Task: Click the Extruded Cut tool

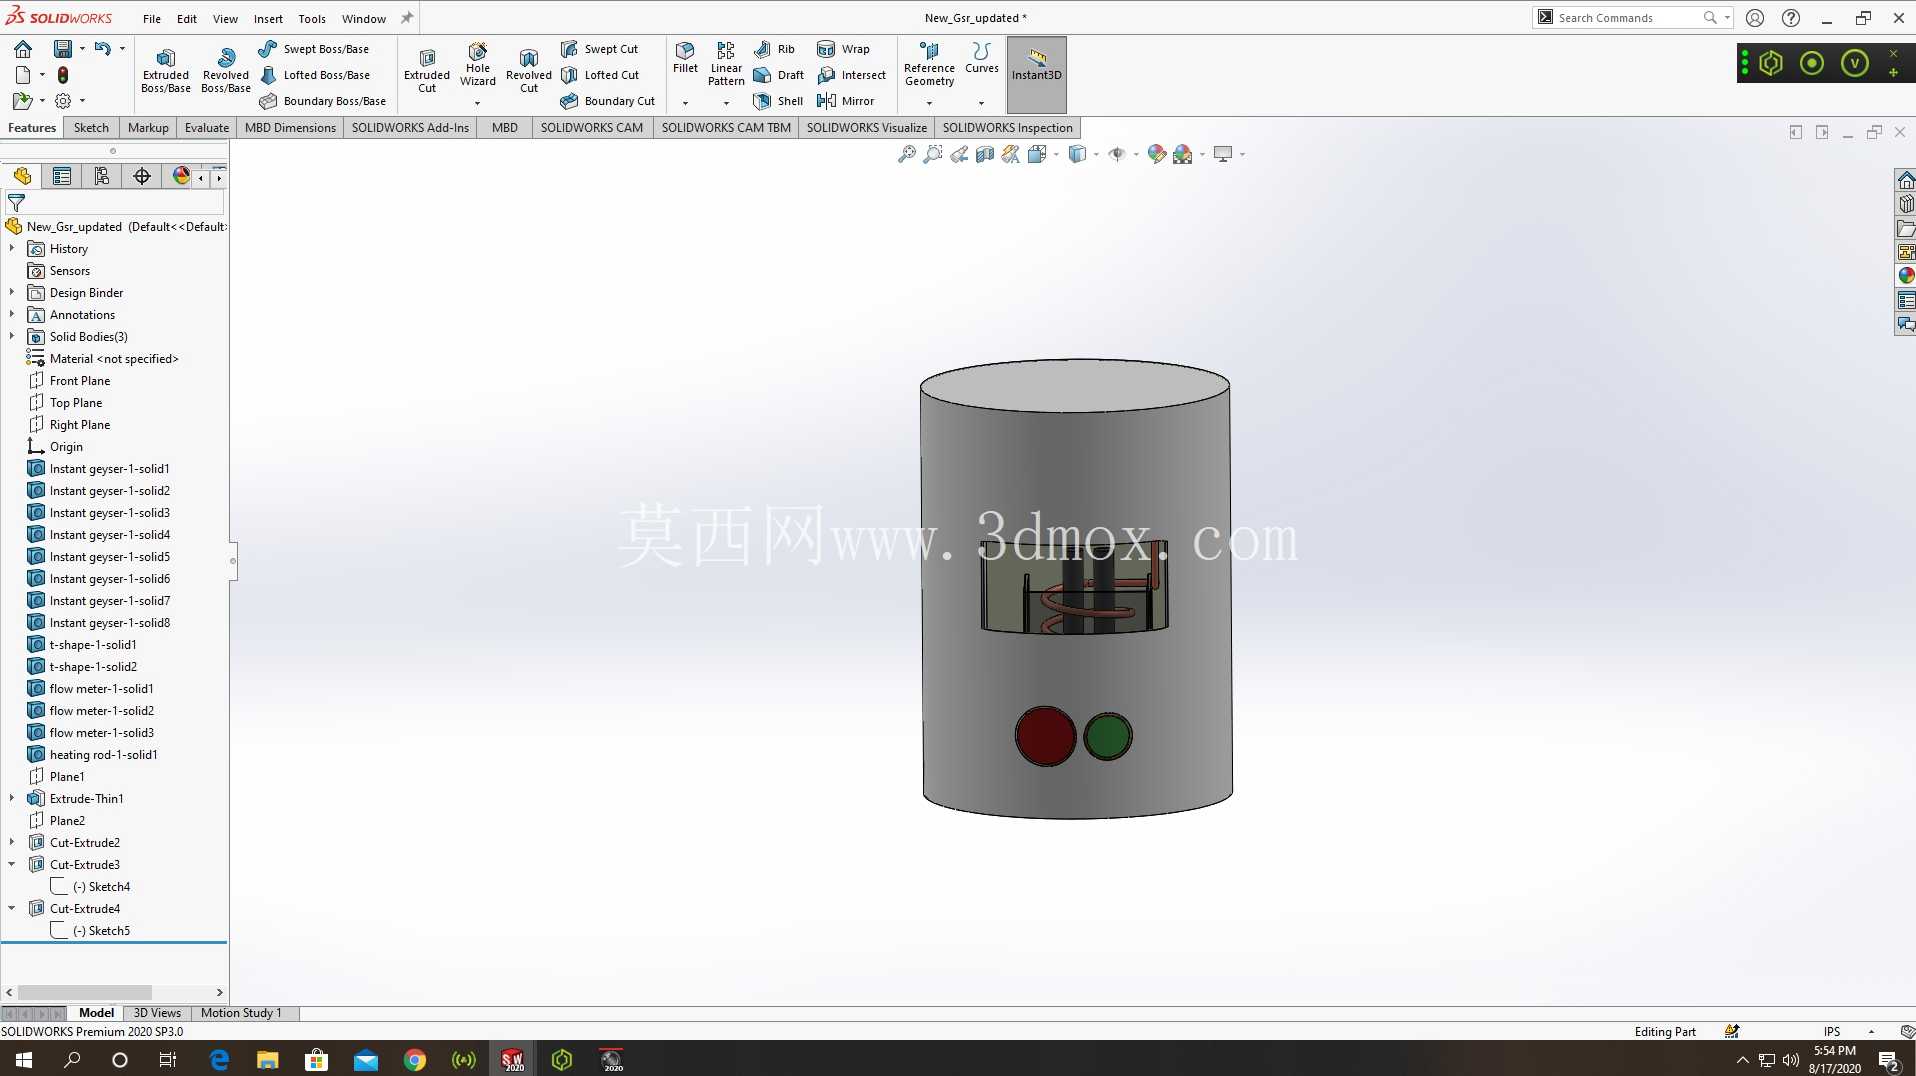Action: [x=427, y=70]
